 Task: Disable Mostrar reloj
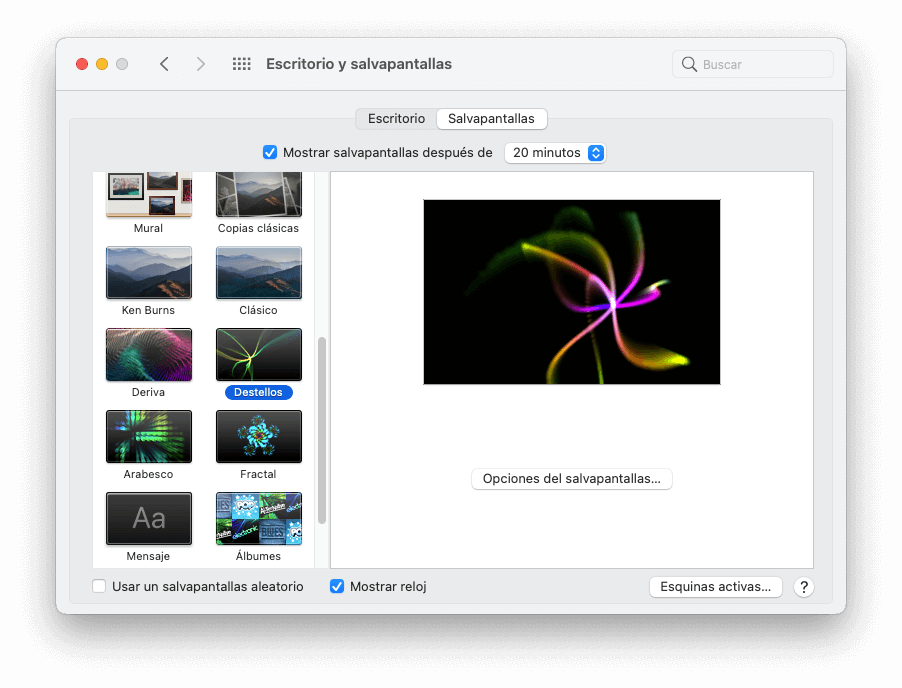pyautogui.click(x=337, y=587)
